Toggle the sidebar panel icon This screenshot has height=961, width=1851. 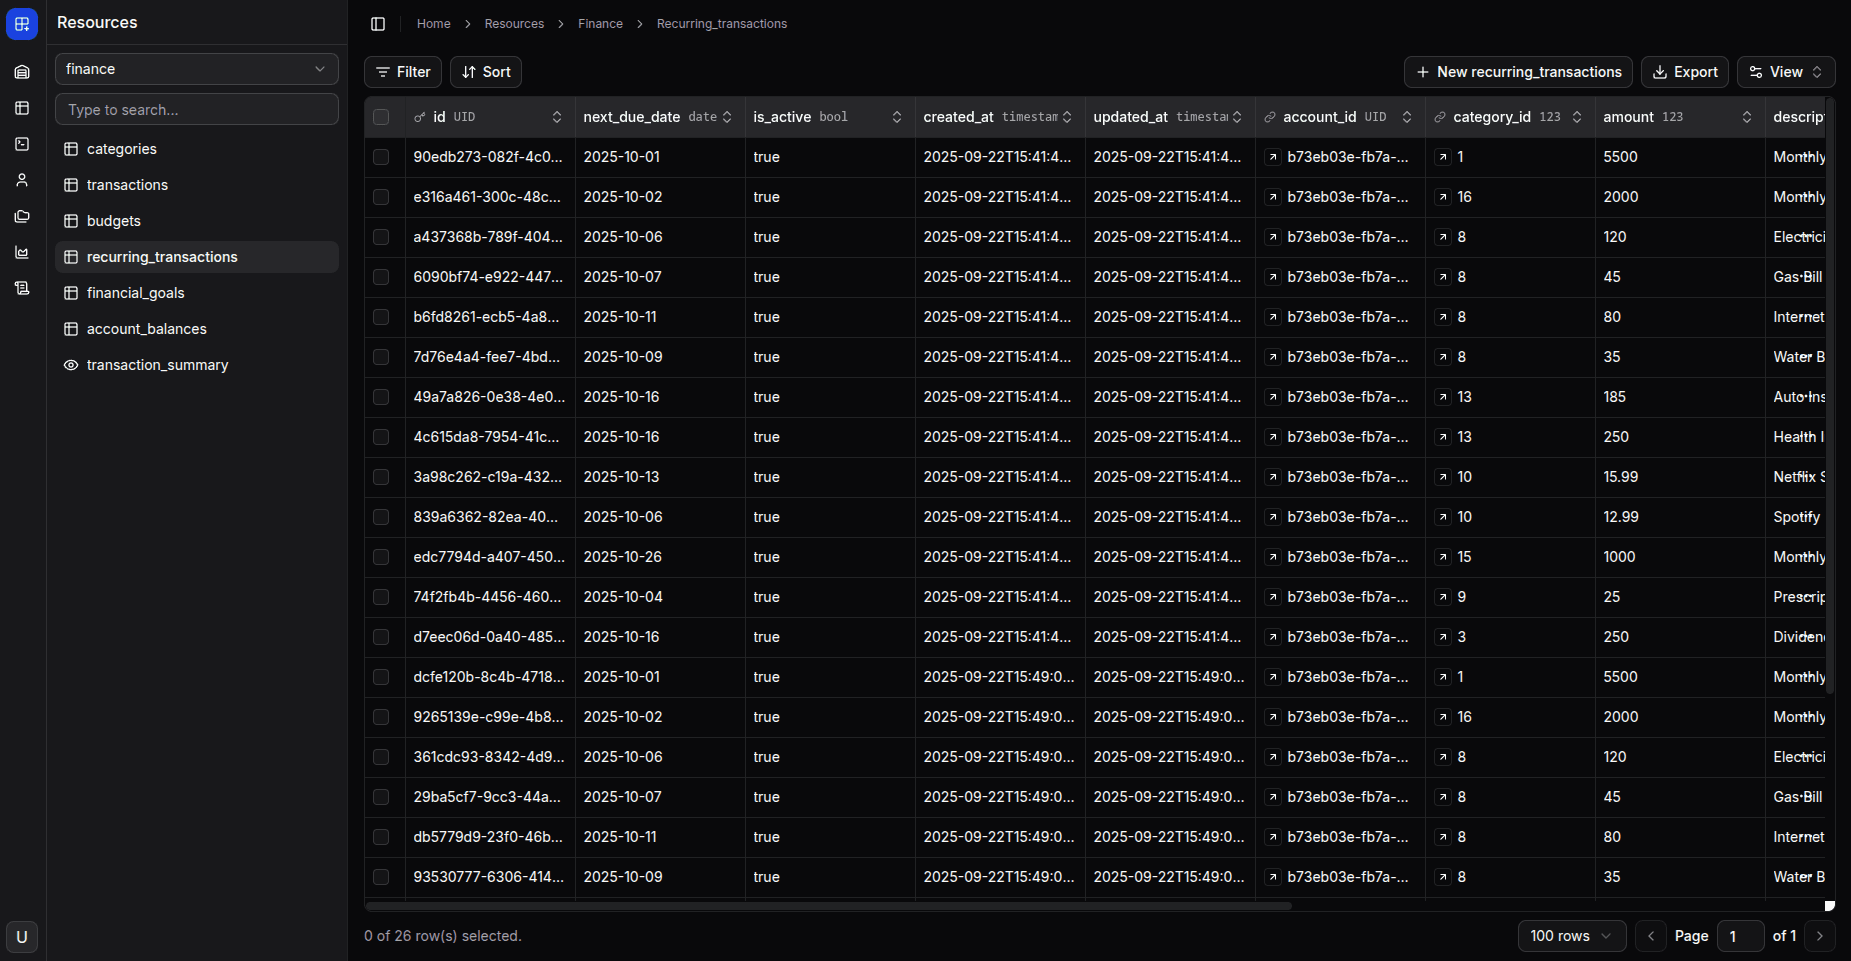point(378,24)
